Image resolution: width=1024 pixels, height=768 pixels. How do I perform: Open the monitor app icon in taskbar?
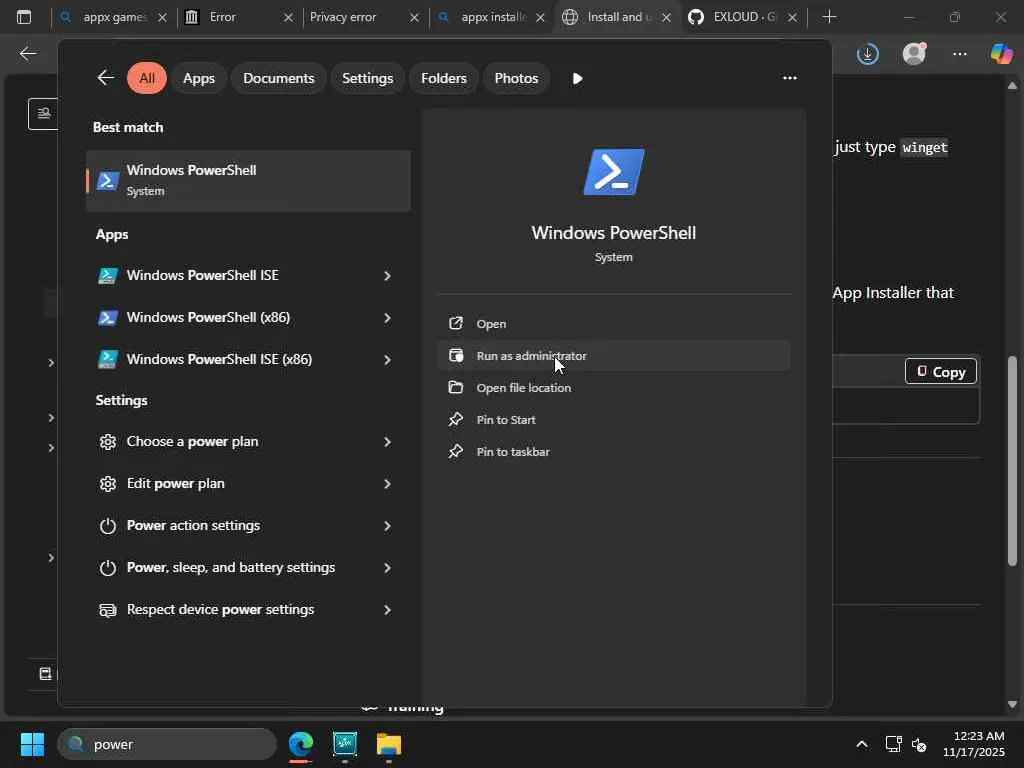click(345, 744)
